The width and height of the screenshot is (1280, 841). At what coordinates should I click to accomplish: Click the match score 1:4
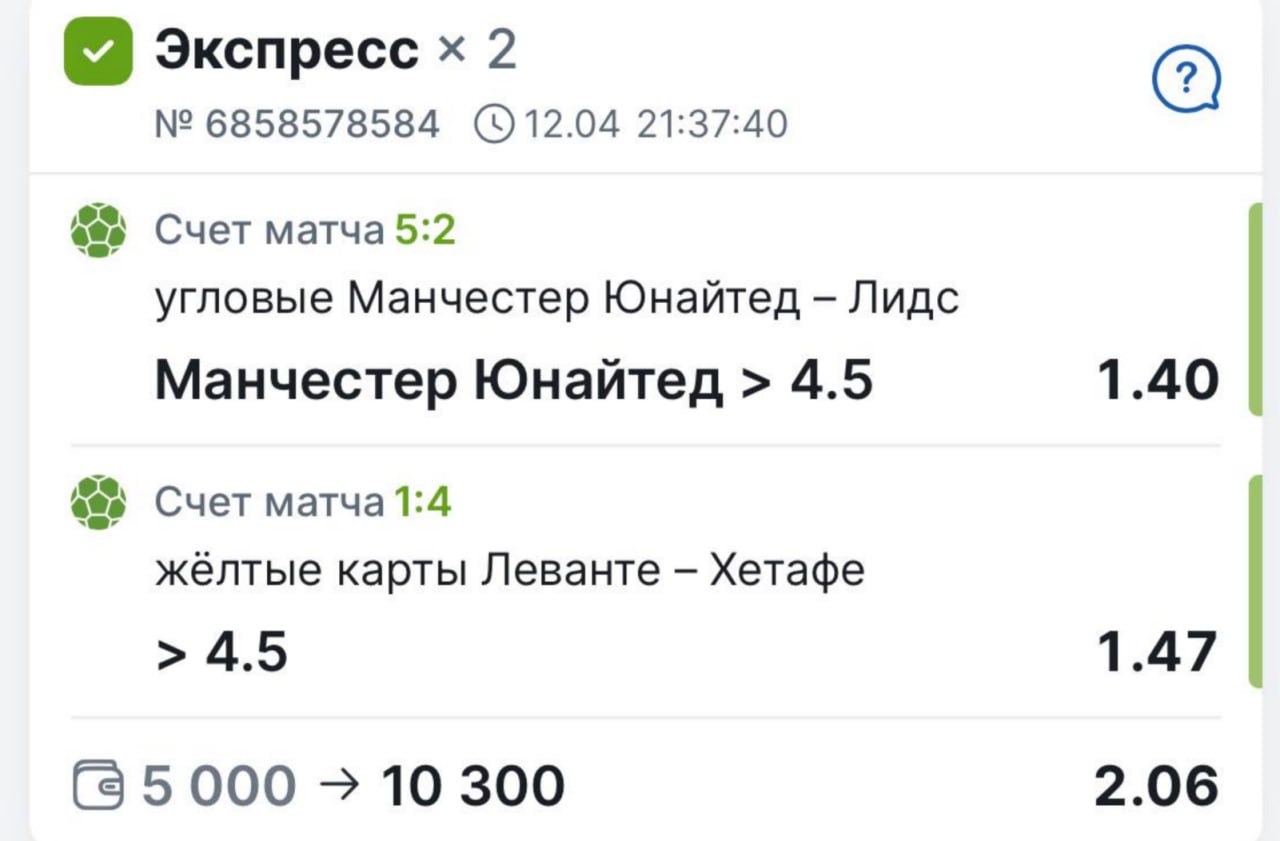[x=423, y=502]
